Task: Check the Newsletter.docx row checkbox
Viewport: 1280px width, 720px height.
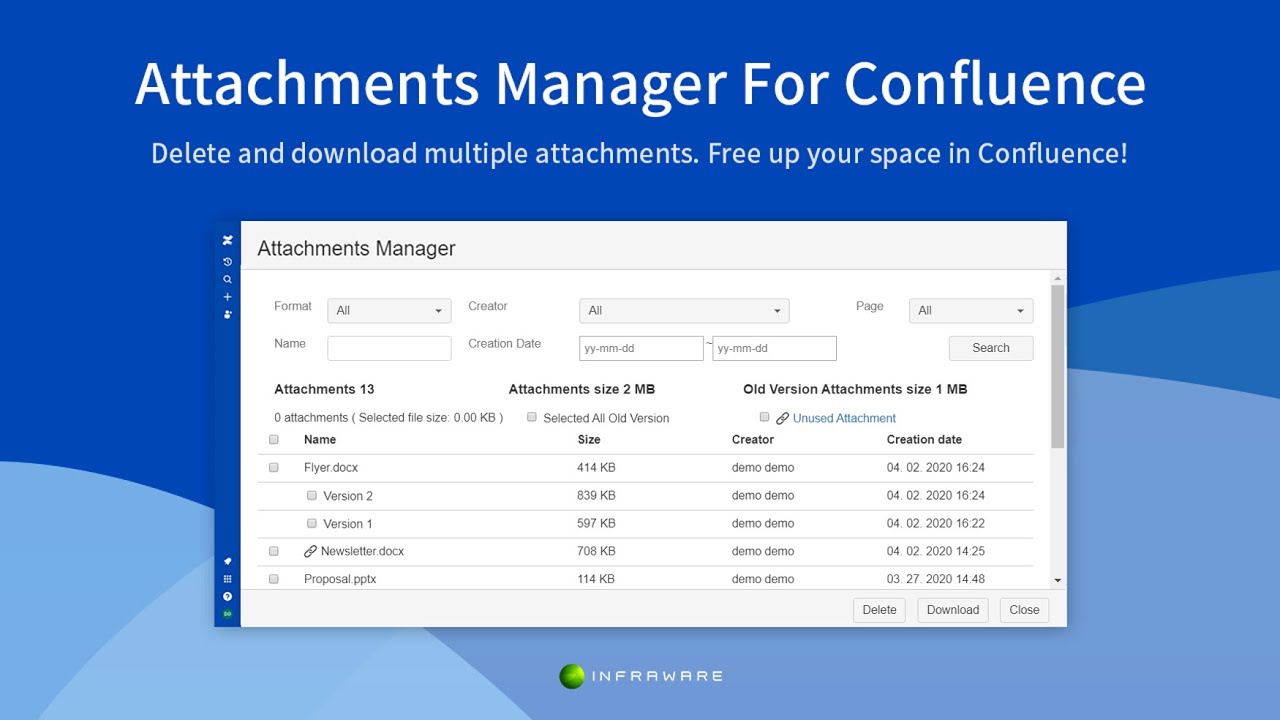Action: (x=274, y=551)
